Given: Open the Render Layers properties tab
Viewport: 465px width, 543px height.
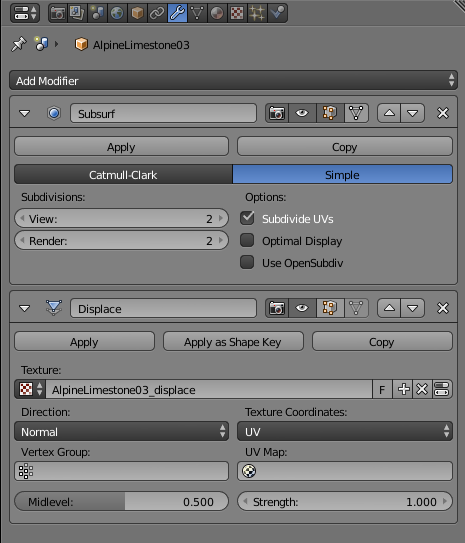Looking at the screenshot, I should (x=77, y=13).
